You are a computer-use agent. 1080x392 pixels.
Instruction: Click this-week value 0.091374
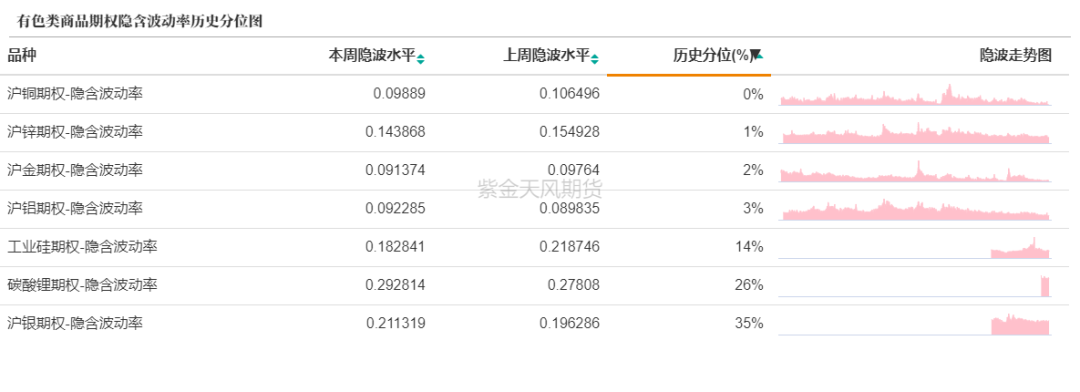click(x=395, y=170)
